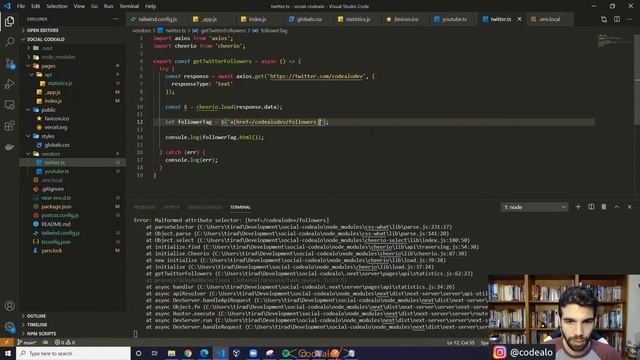The height and width of the screenshot is (360, 640).
Task: Click the main branch status bar item
Action: click(x=27, y=342)
